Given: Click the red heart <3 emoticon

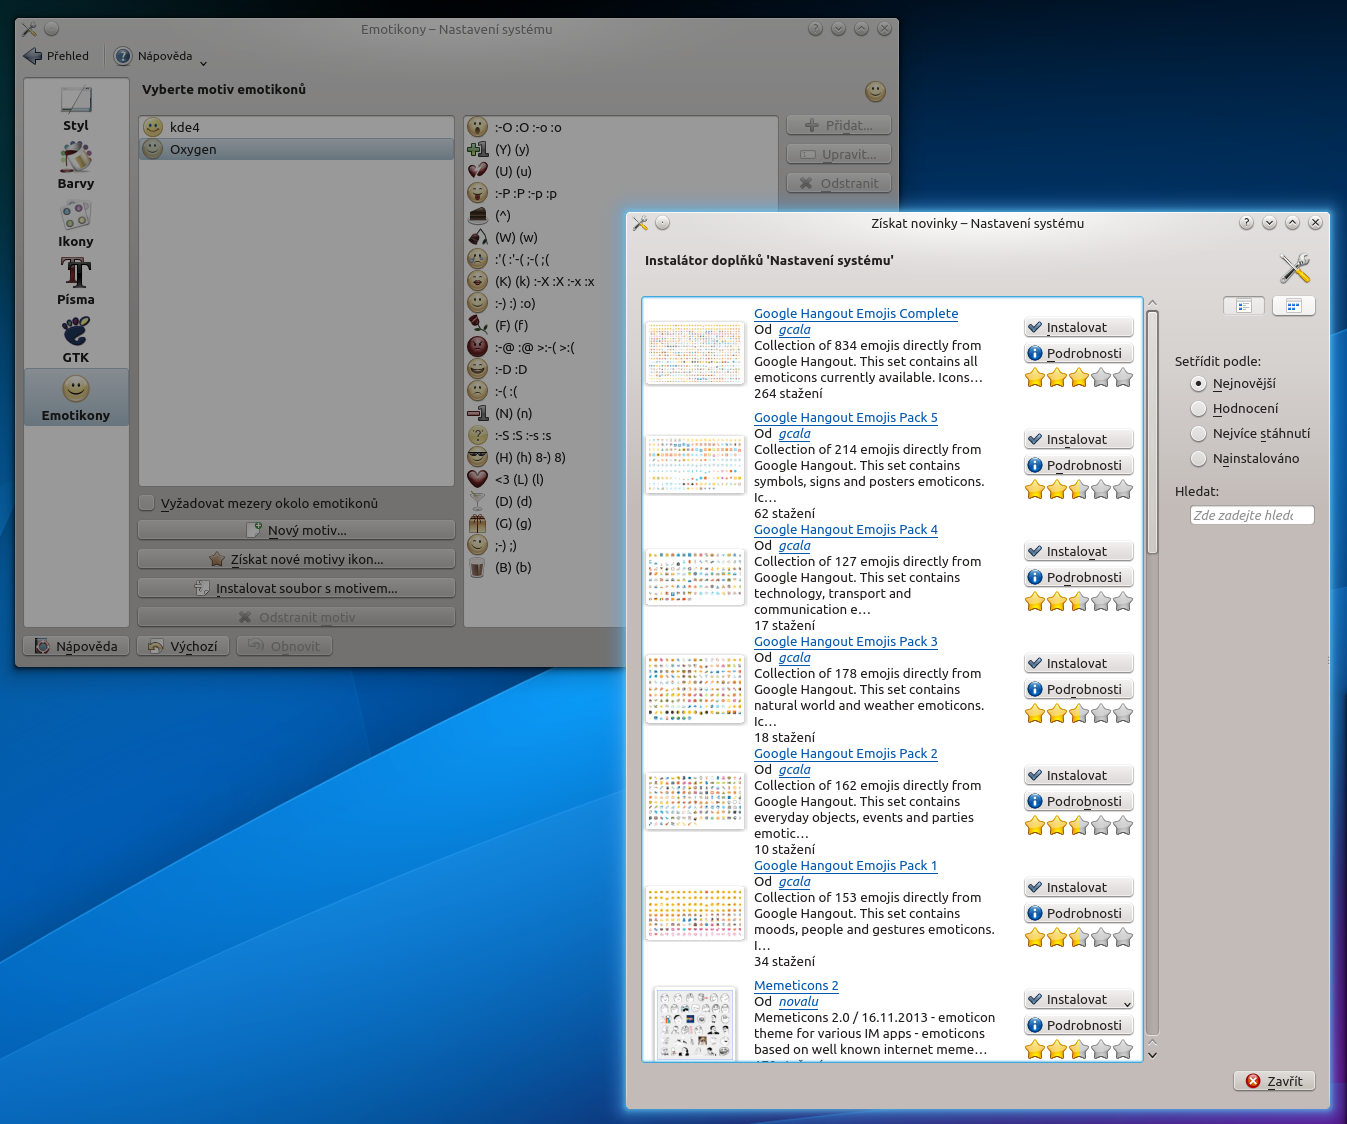Looking at the screenshot, I should point(478,479).
